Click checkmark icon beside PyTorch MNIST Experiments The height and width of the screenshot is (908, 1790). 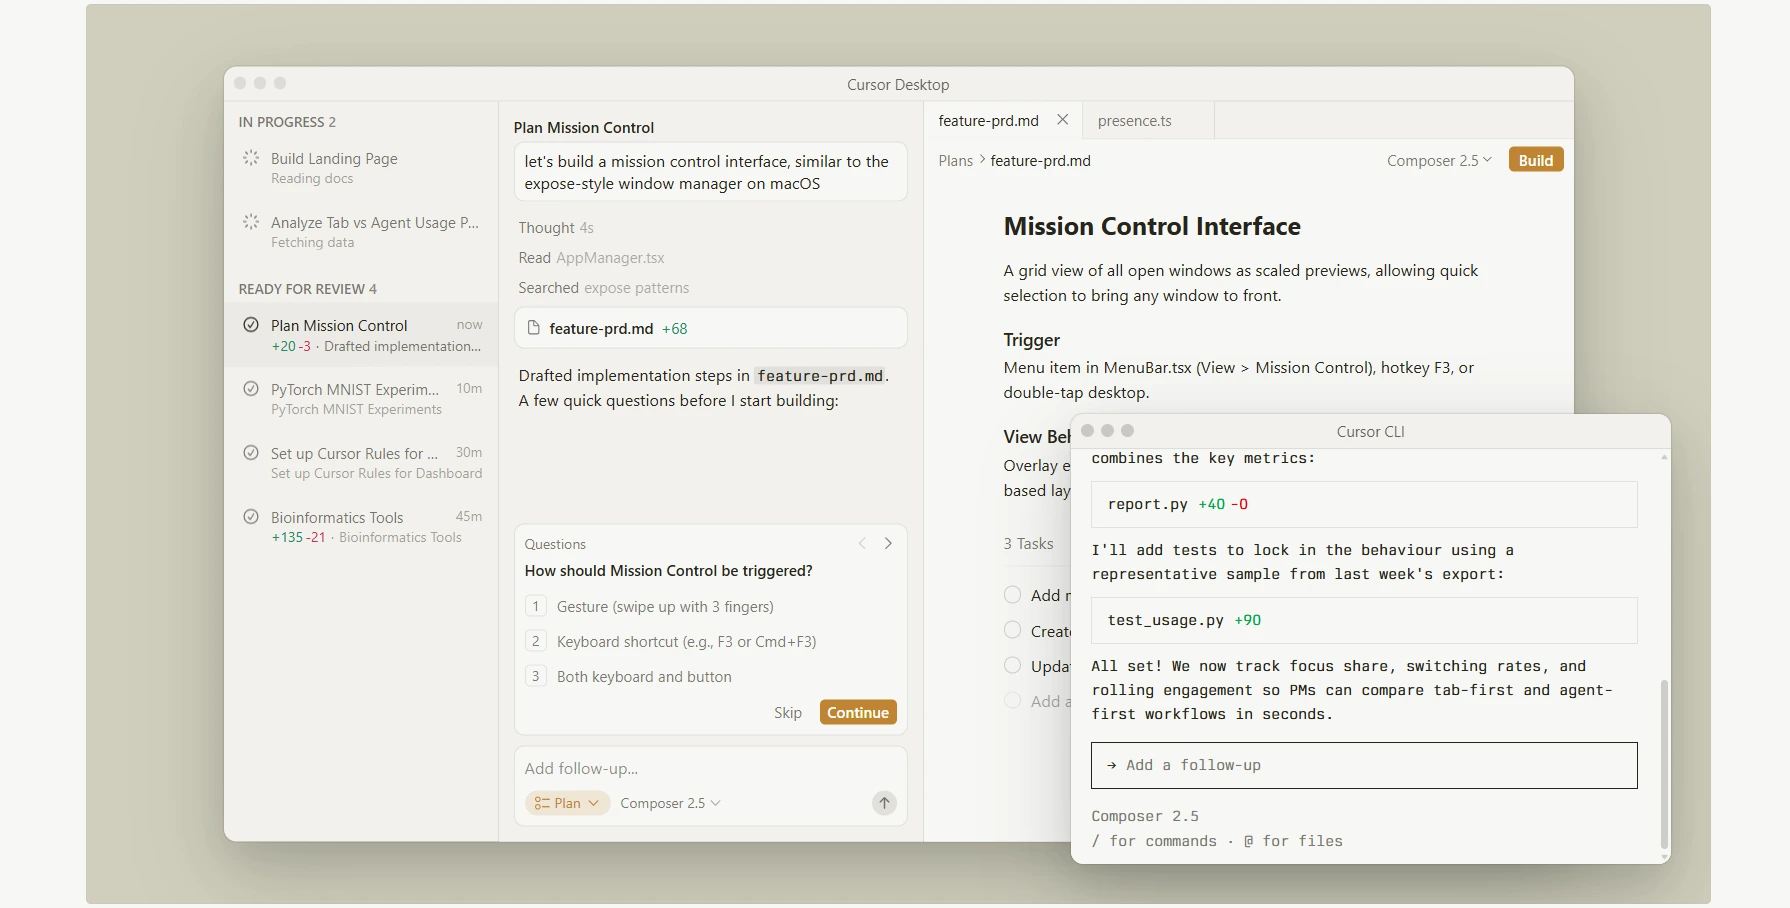pos(251,389)
